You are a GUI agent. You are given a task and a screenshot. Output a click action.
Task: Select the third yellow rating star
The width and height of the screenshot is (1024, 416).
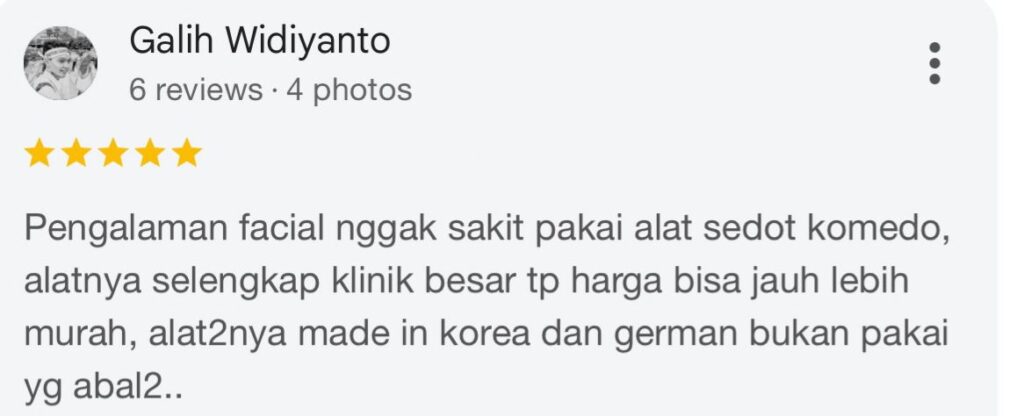click(x=113, y=153)
